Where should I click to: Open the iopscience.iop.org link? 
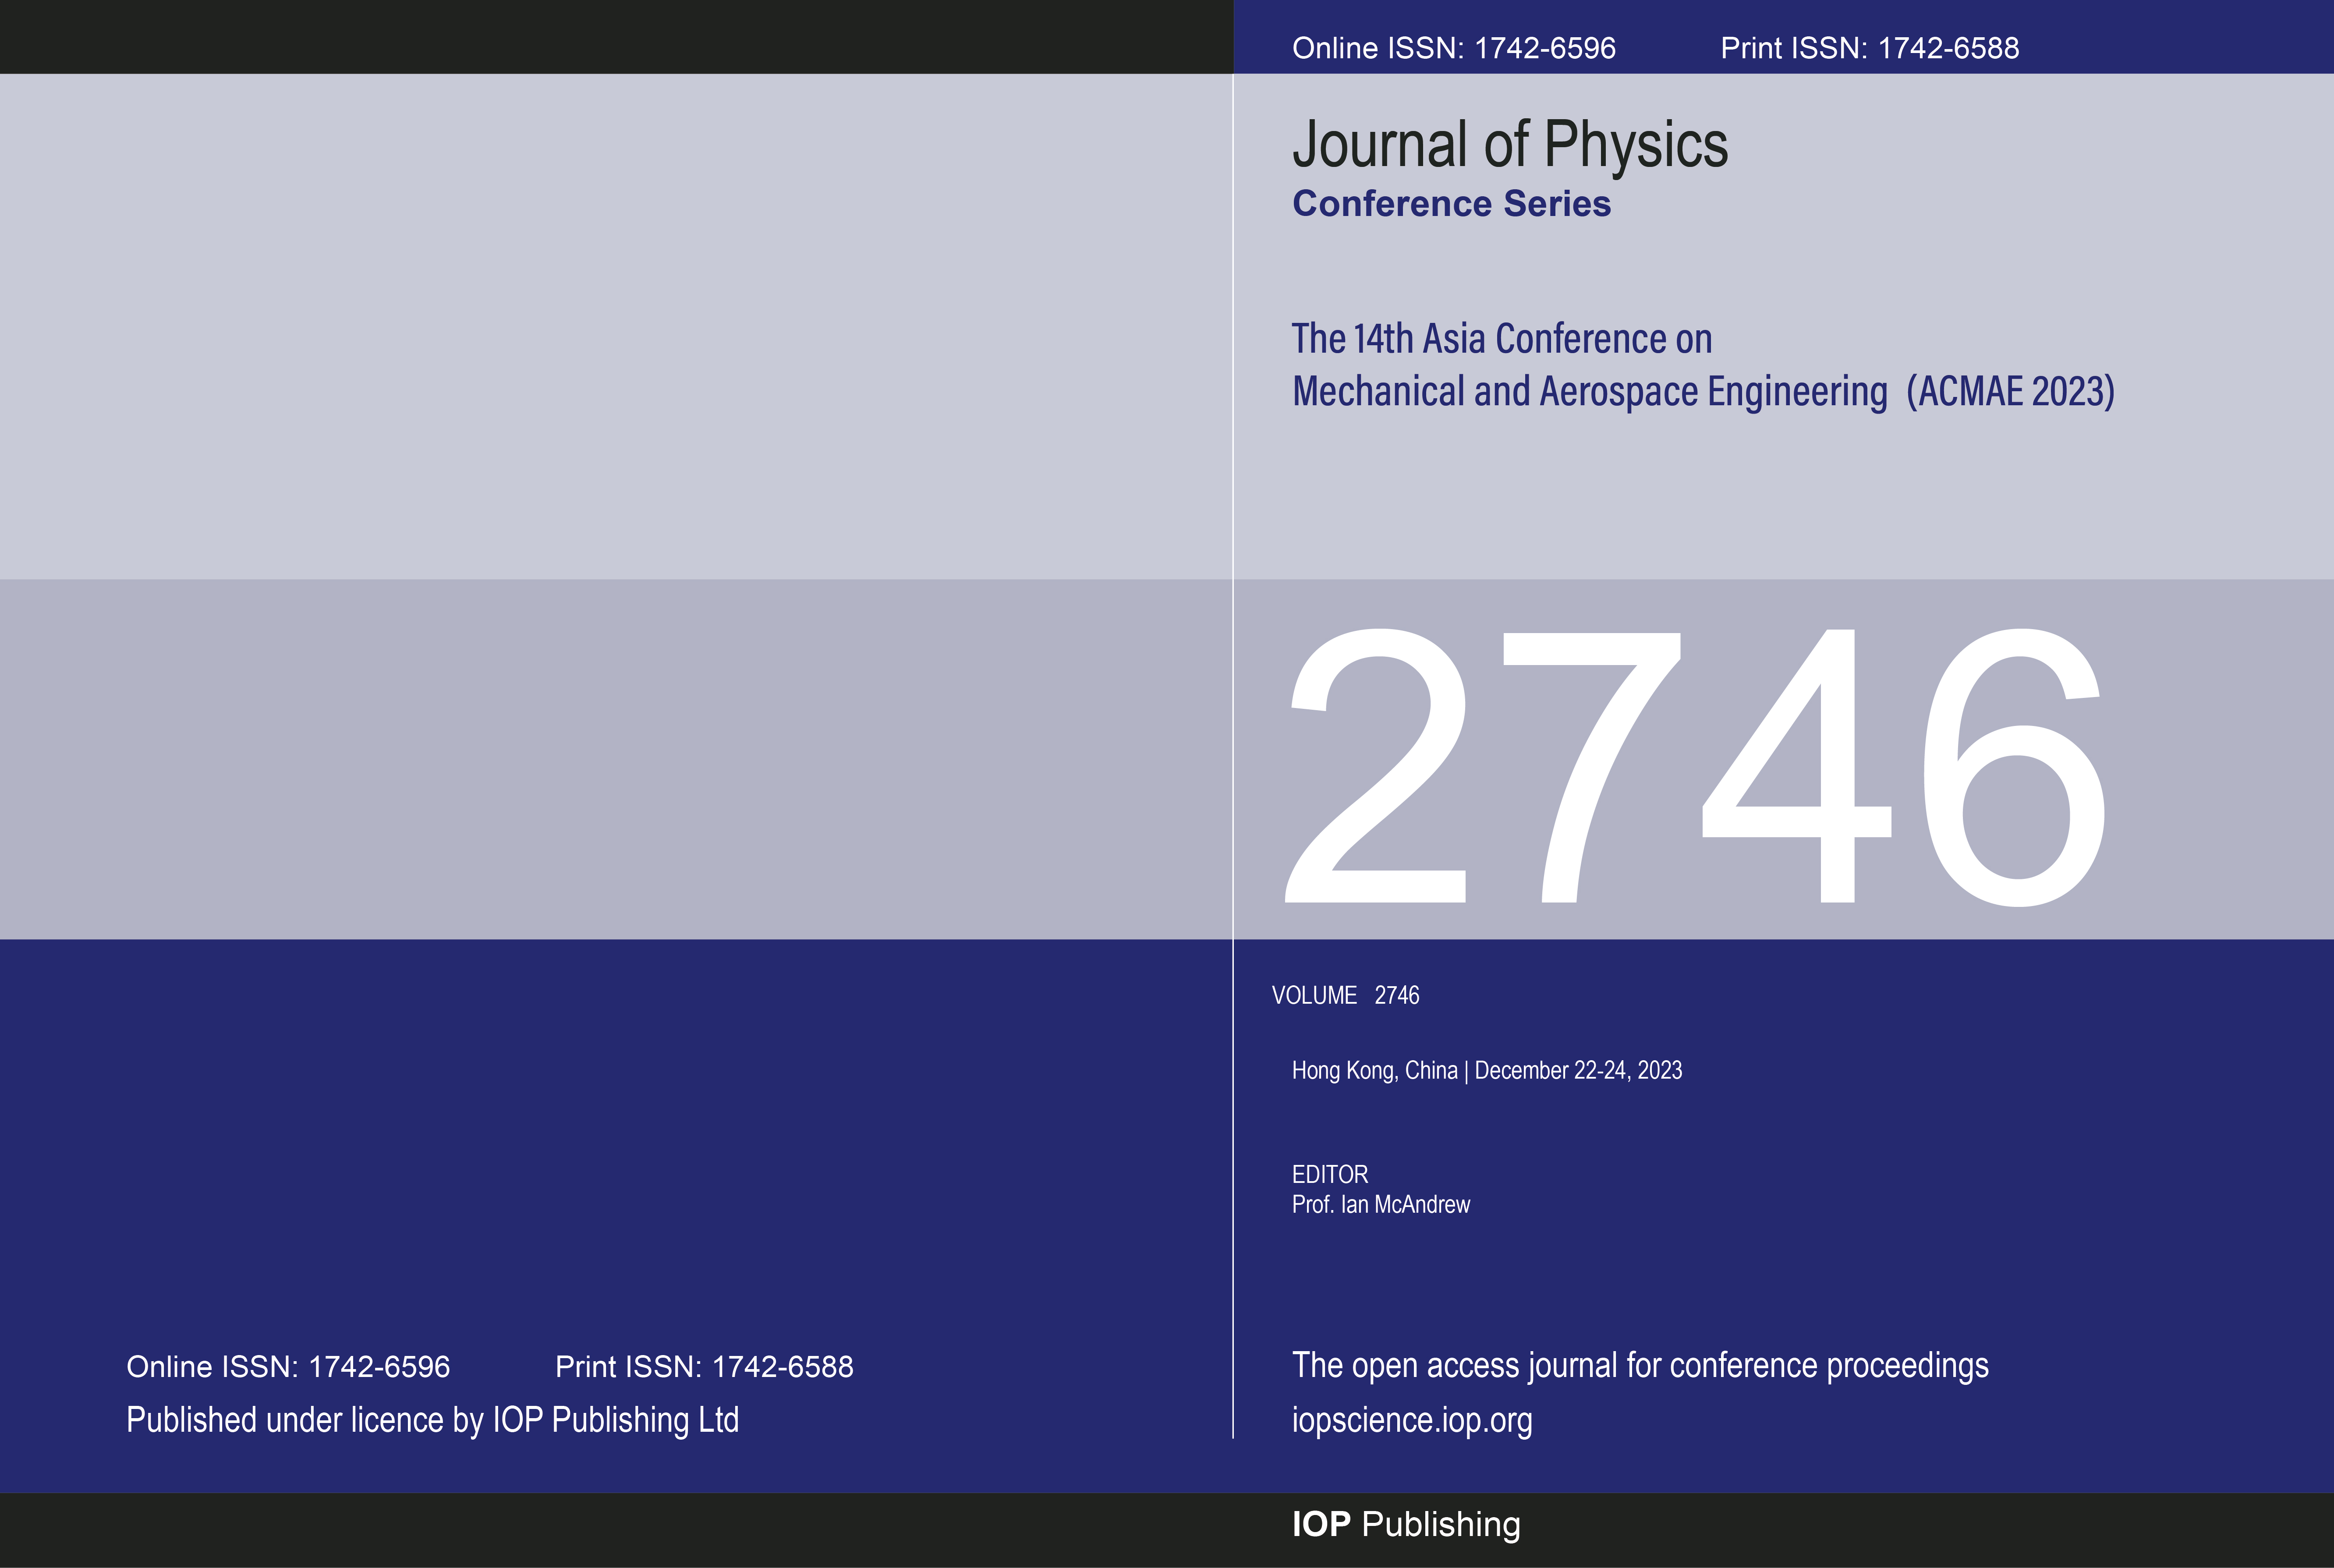pos(1412,1421)
